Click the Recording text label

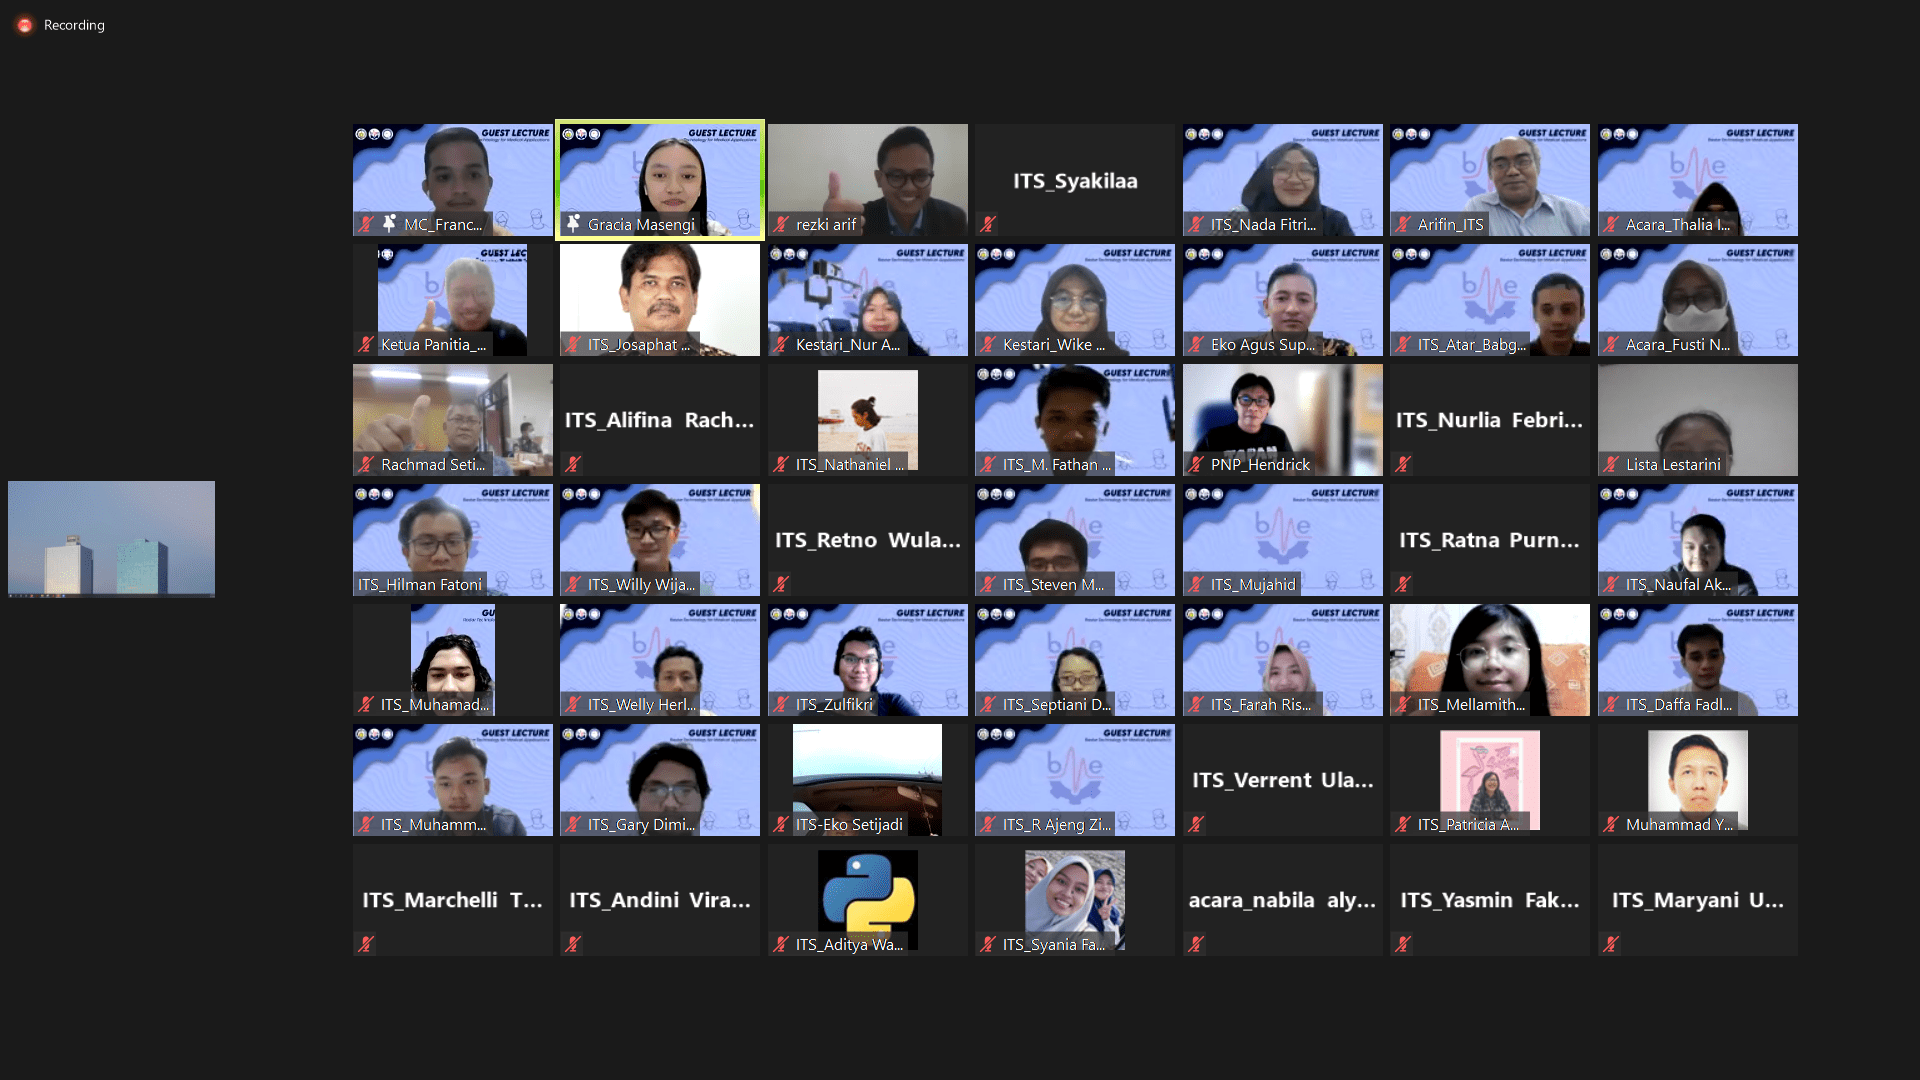tap(74, 25)
